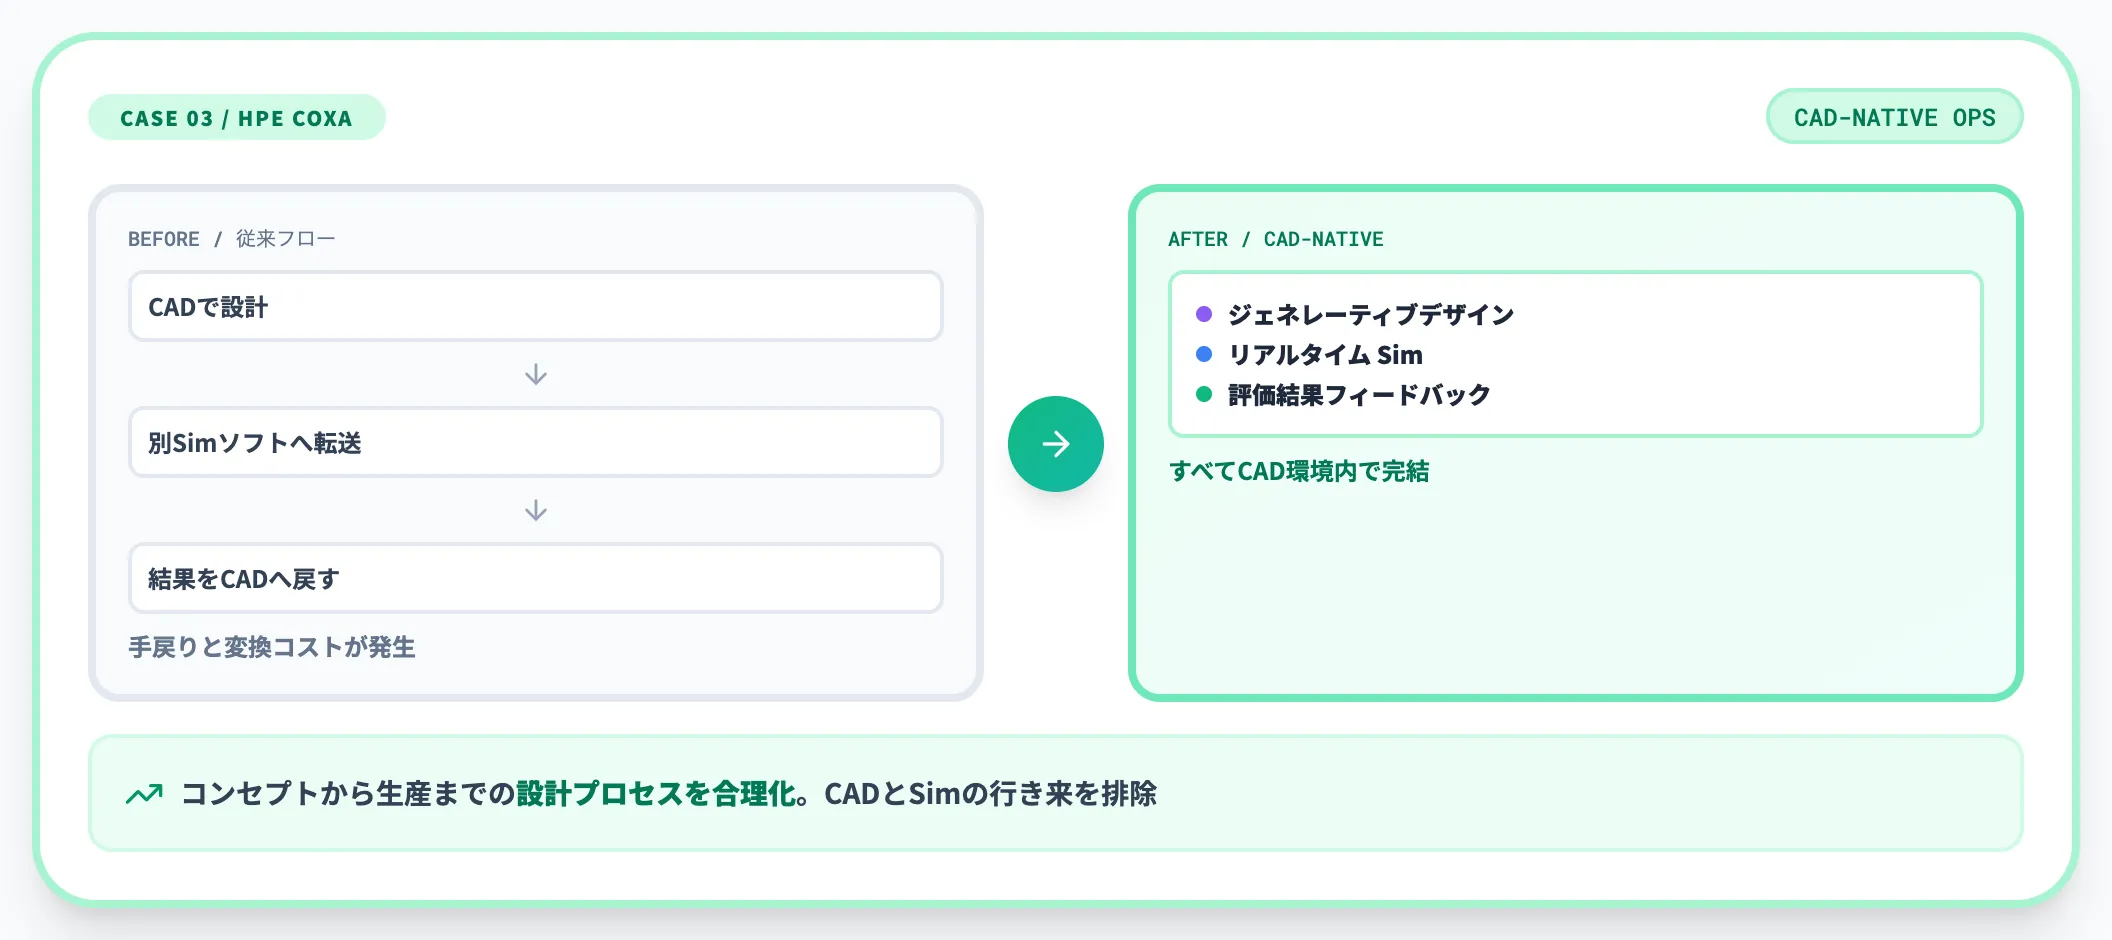
Task: Click the リアルタイム Sim list item
Action: click(1325, 355)
